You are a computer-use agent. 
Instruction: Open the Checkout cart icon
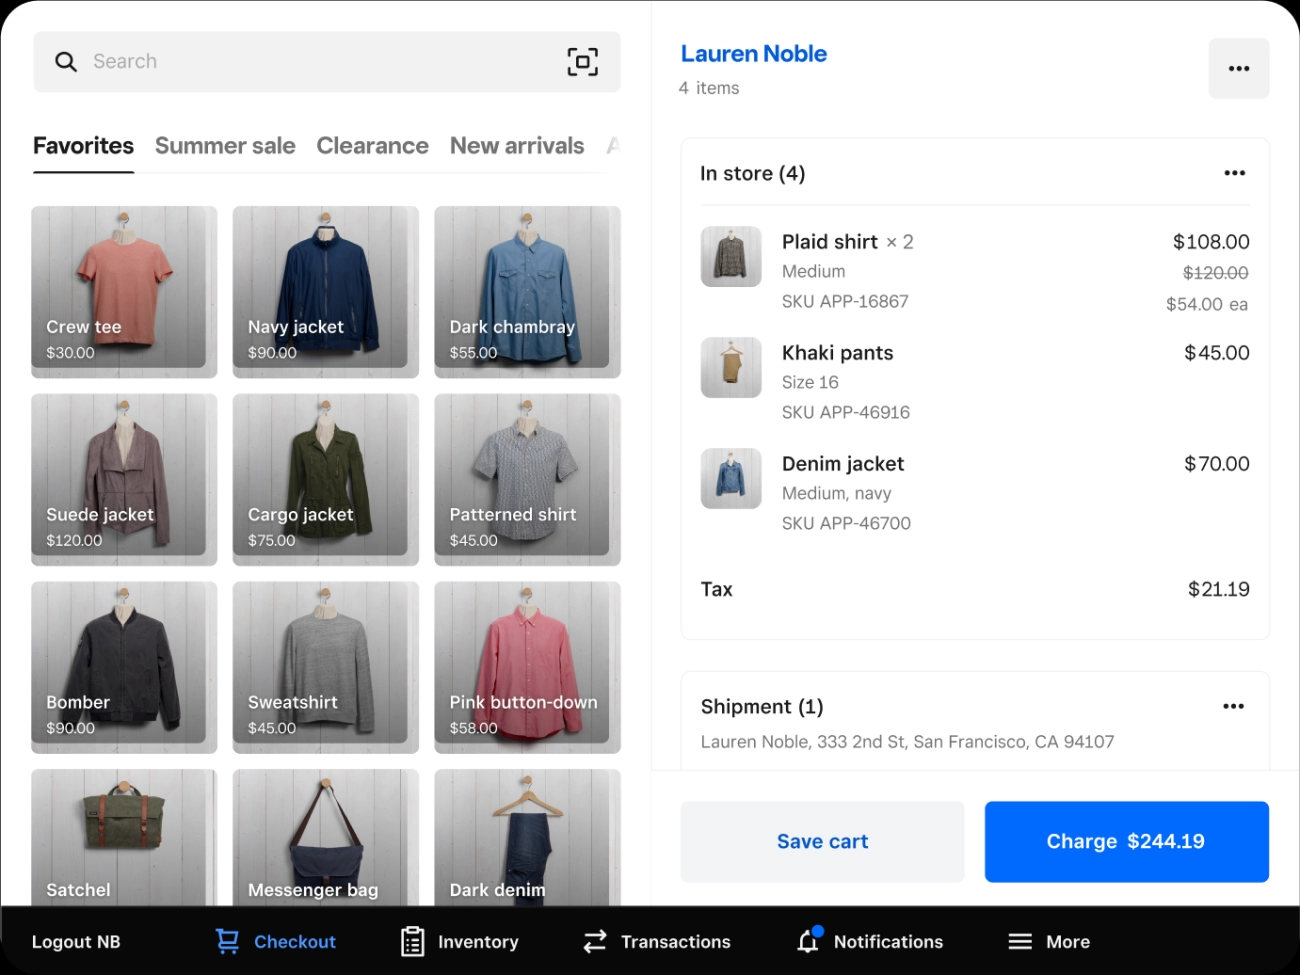(228, 941)
